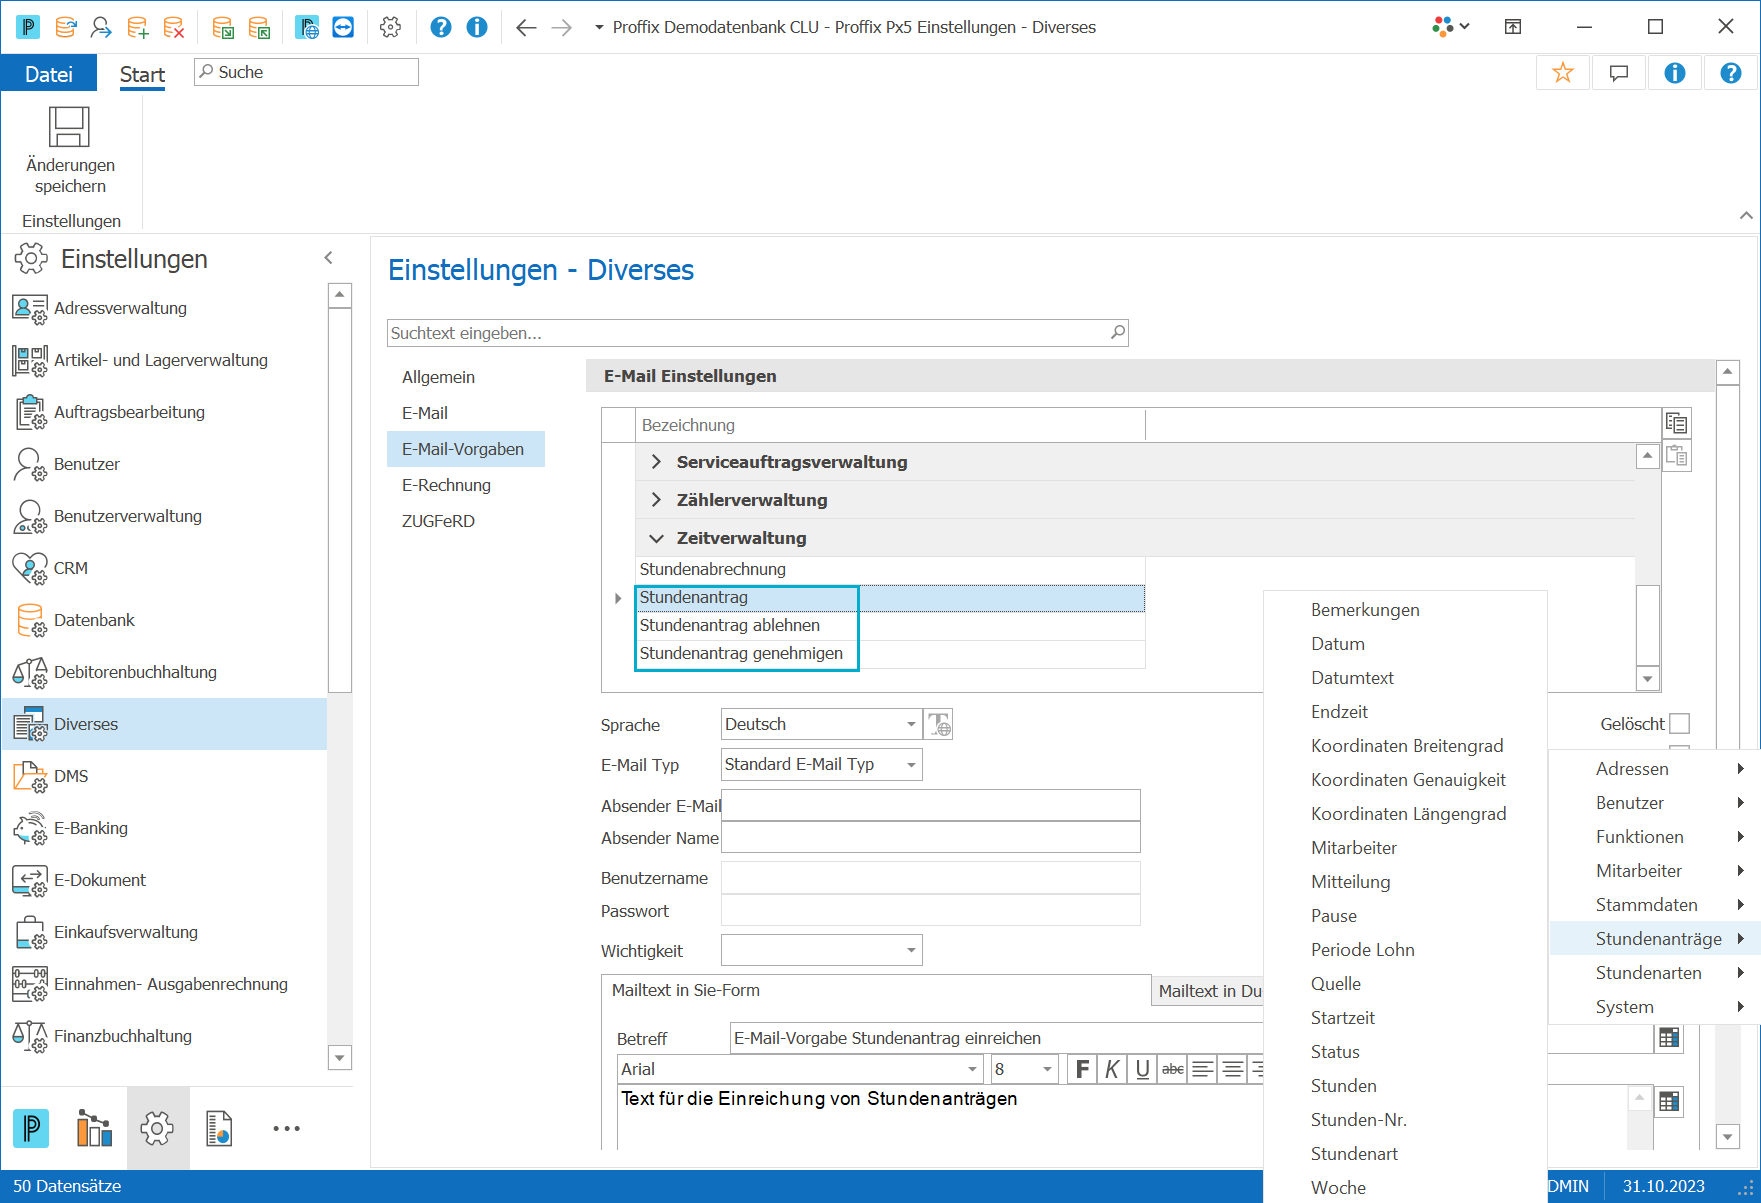Collapse the Zeitverwaltung group
The width and height of the screenshot is (1761, 1203).
(x=656, y=538)
